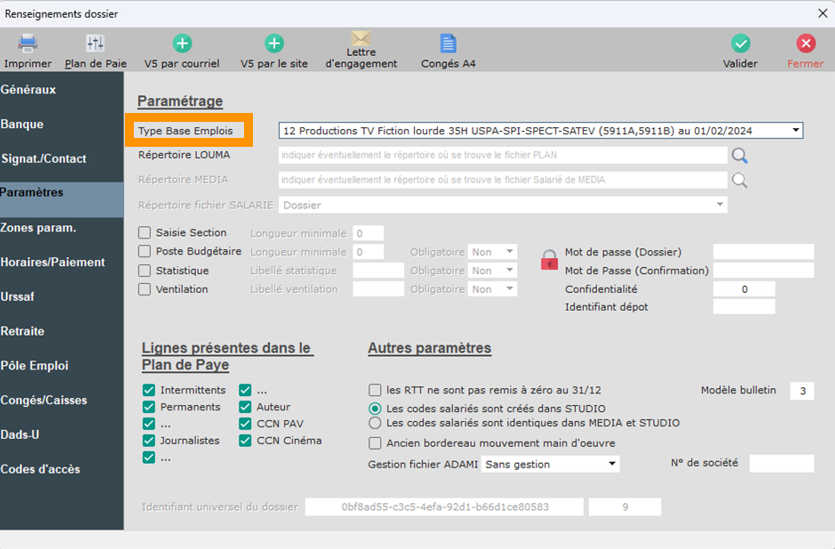The height and width of the screenshot is (549, 835).
Task: Open Ventilation Obligatoire dropdown
Action: coord(492,289)
